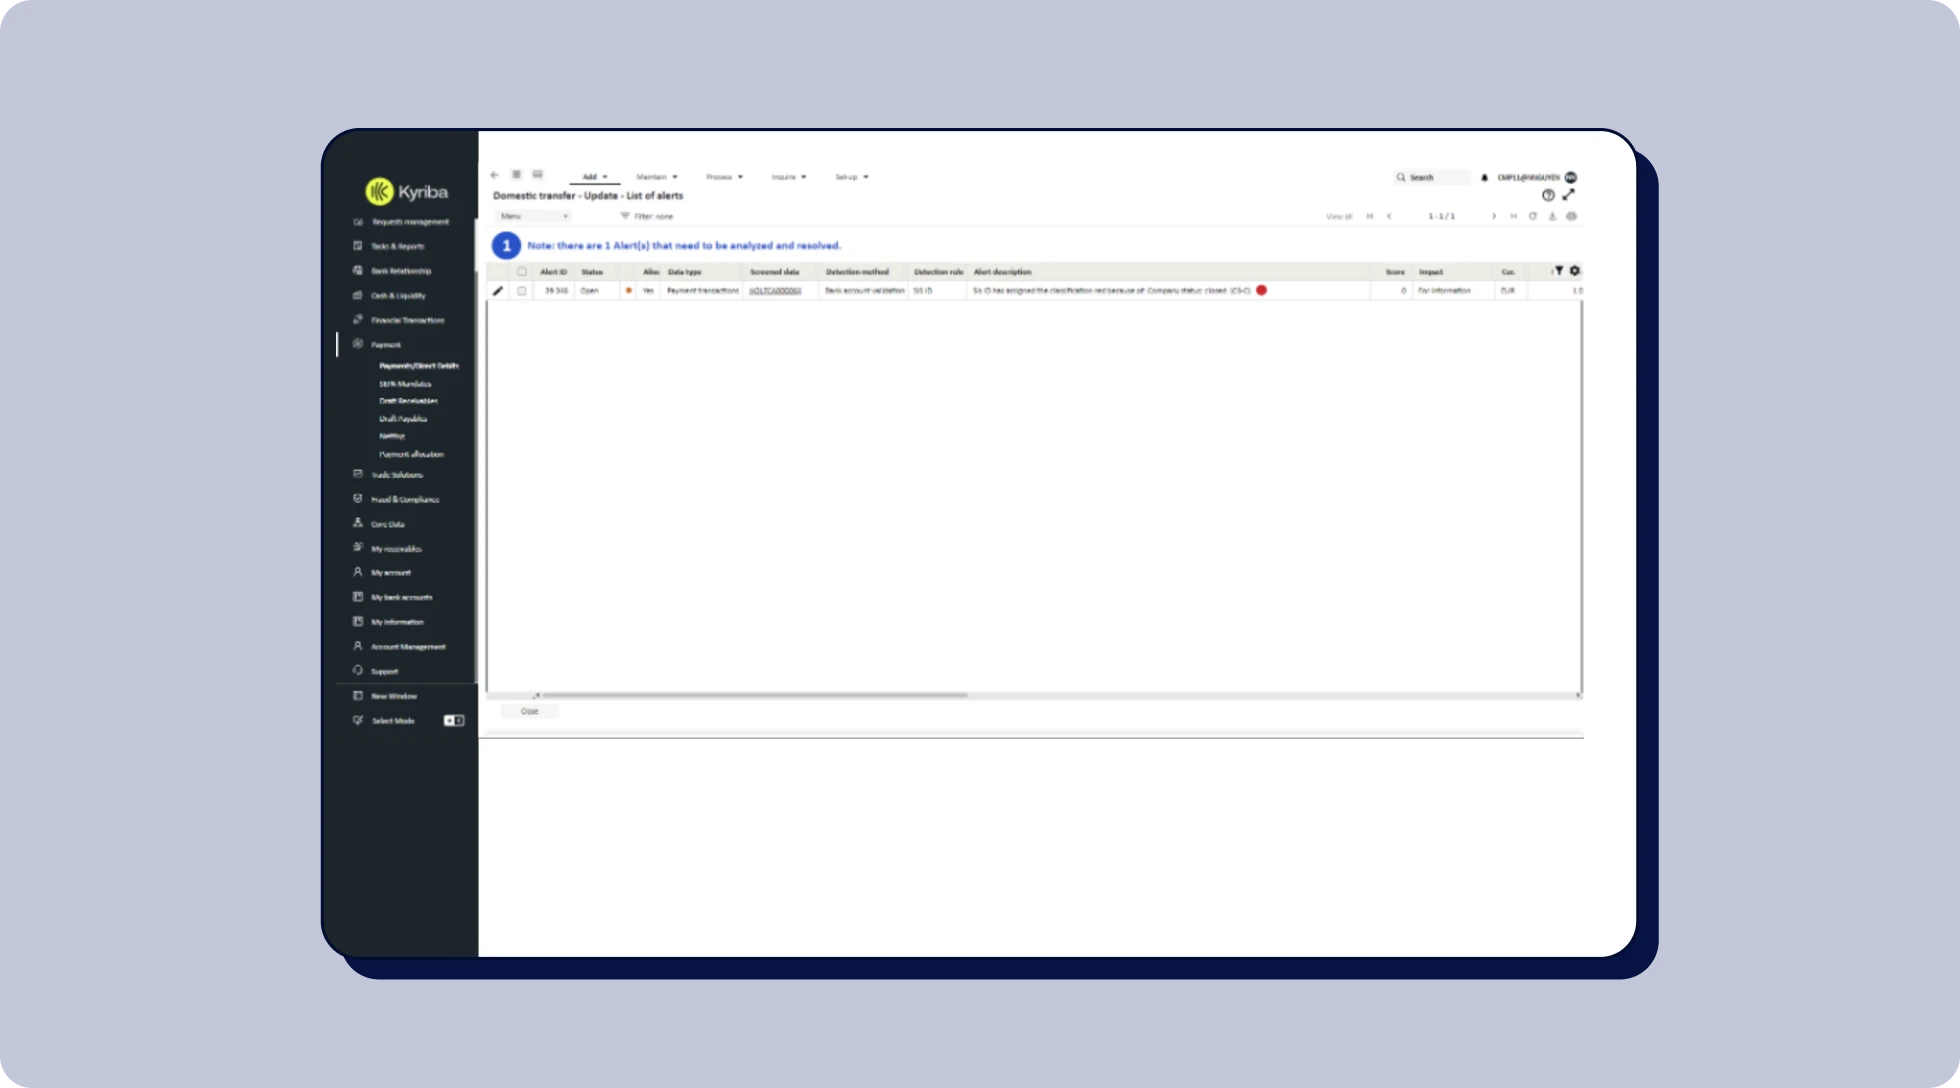Expand view with the fullscreen arrows icon

point(1568,195)
